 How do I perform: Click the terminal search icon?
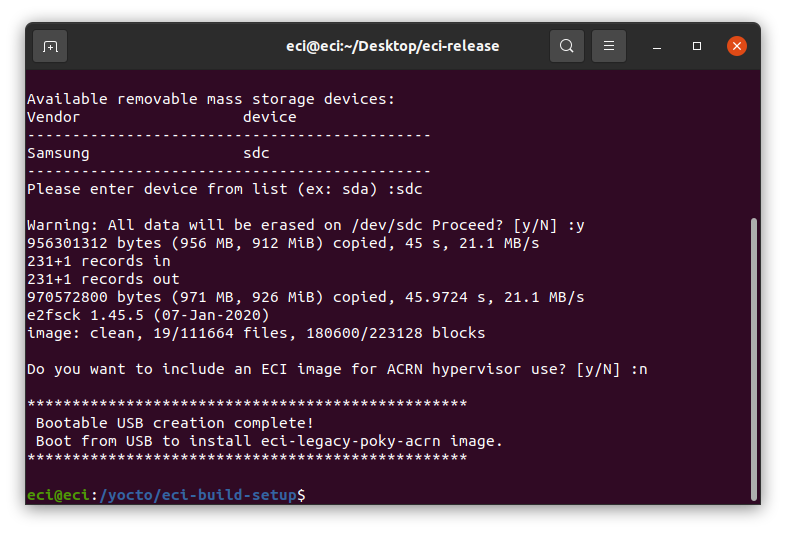click(x=566, y=46)
